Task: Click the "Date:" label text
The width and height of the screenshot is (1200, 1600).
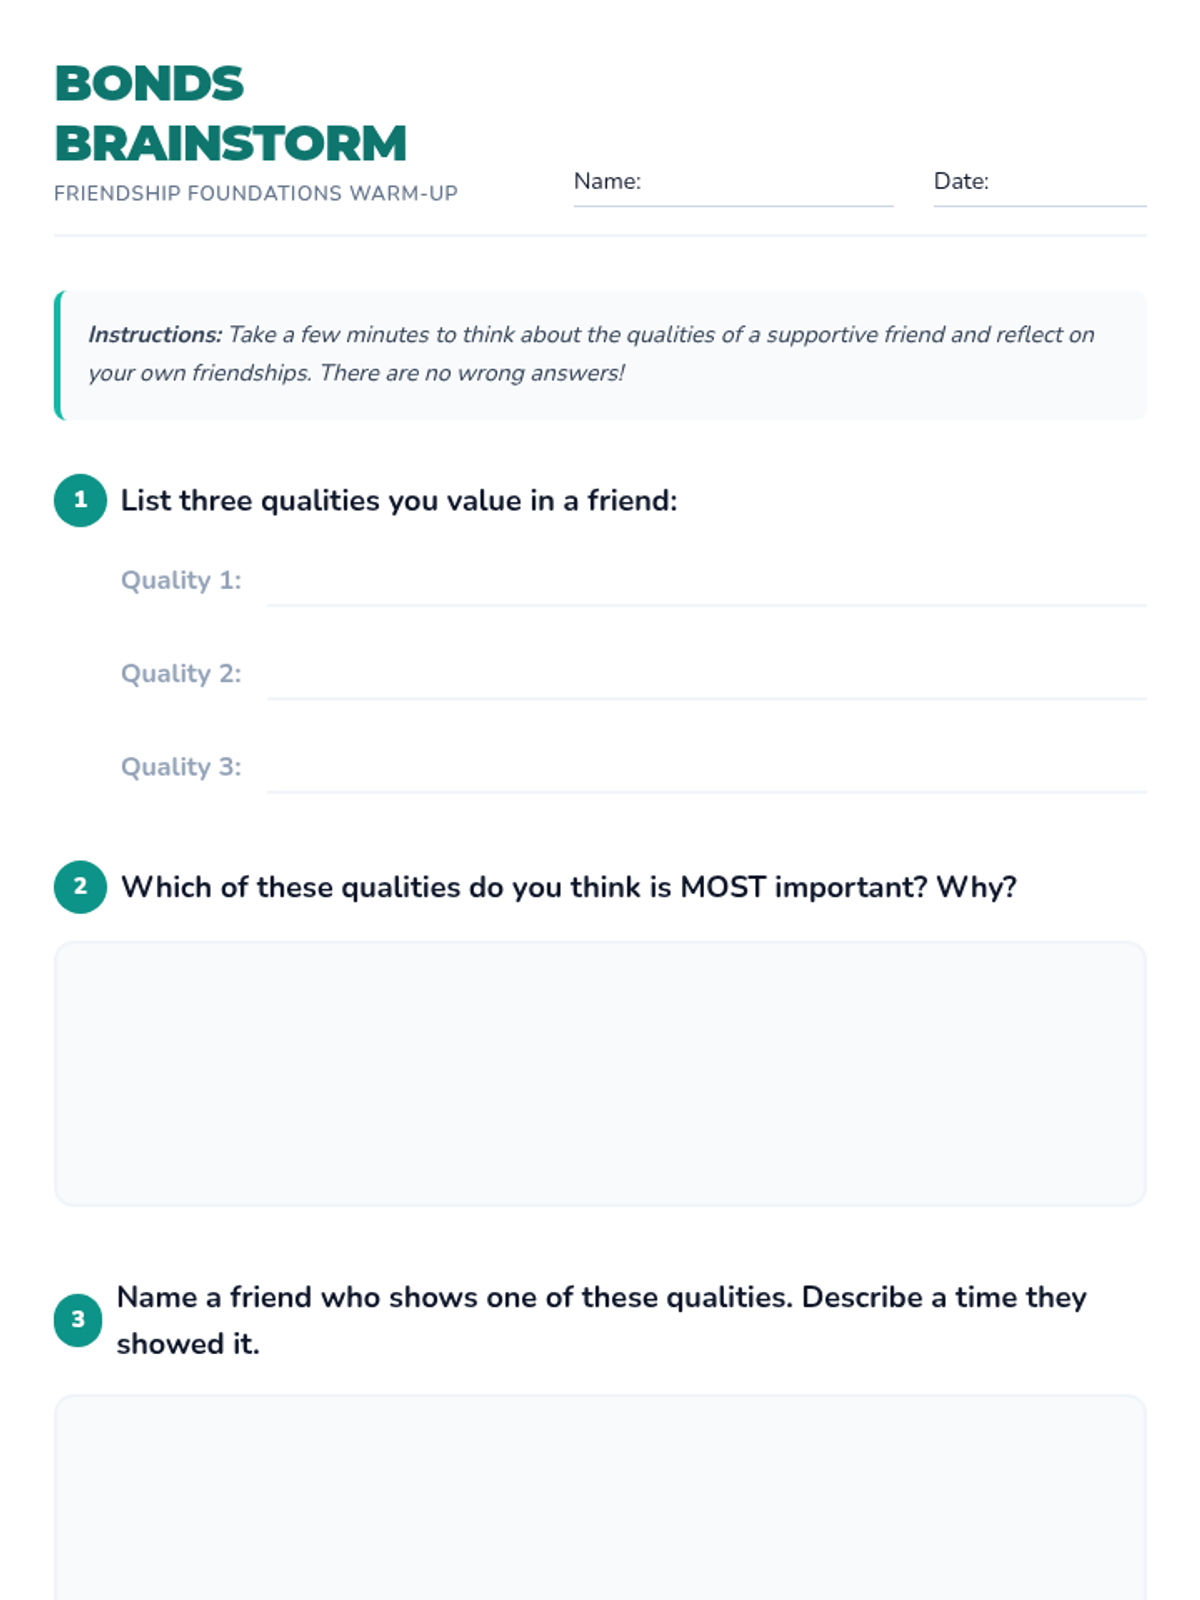Action: point(961,181)
